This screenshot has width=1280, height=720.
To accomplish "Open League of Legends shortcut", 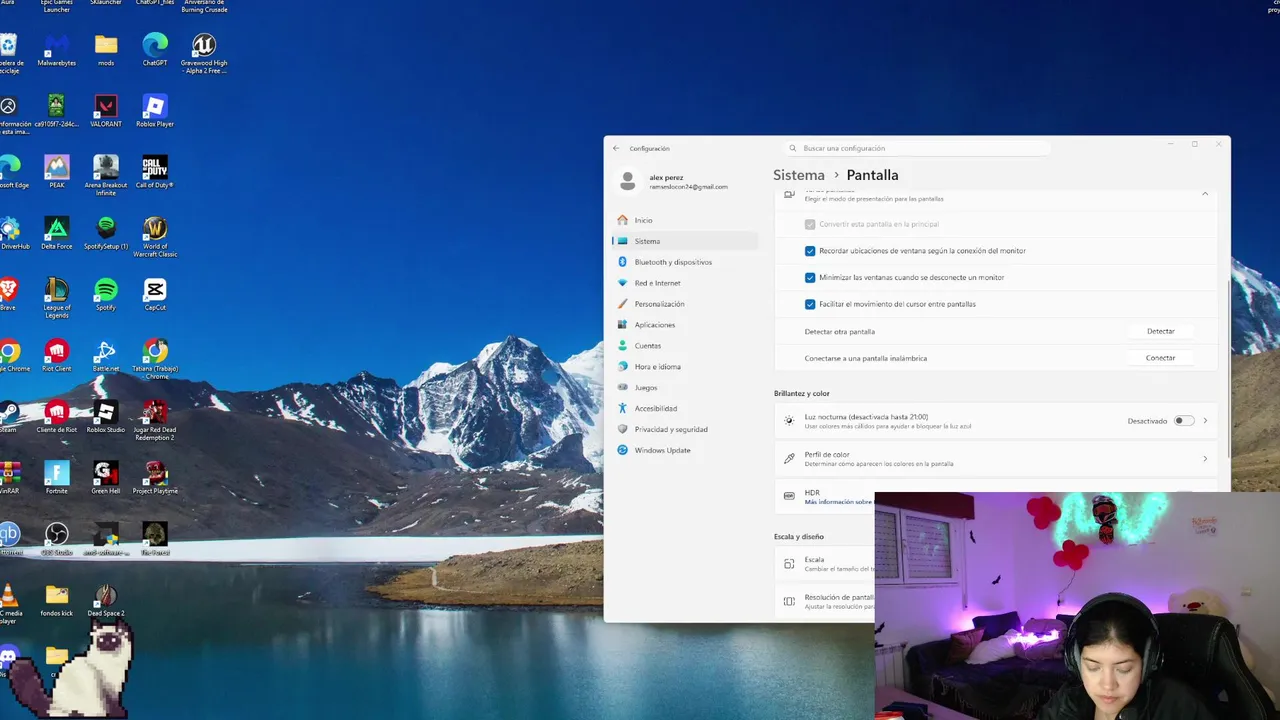I will [57, 298].
